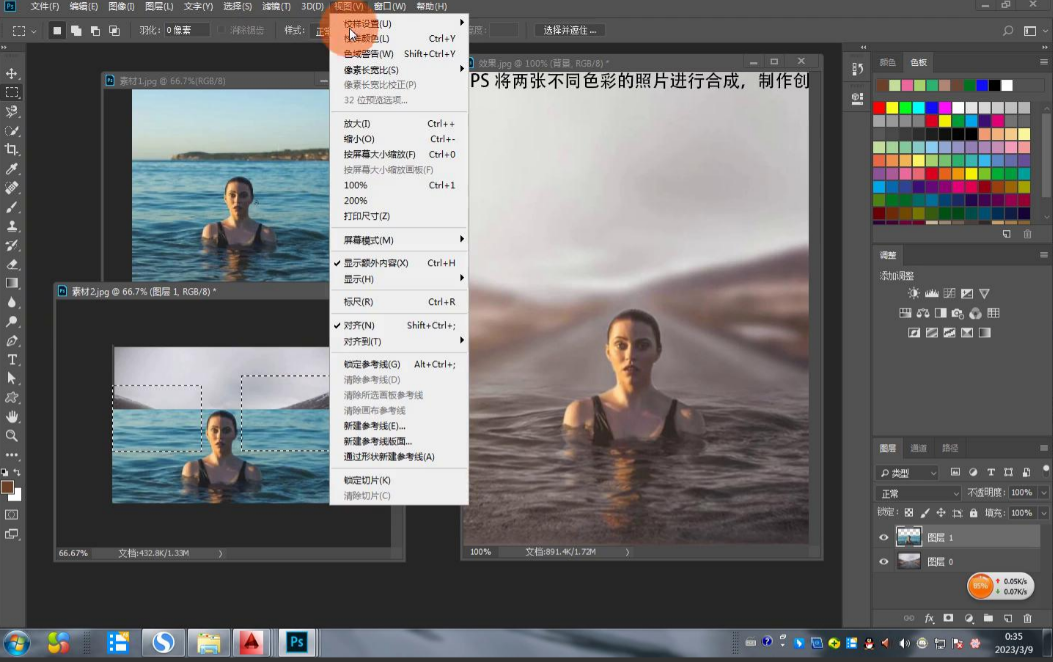1053x662 pixels.
Task: Select the Pen tool
Action: click(x=12, y=341)
